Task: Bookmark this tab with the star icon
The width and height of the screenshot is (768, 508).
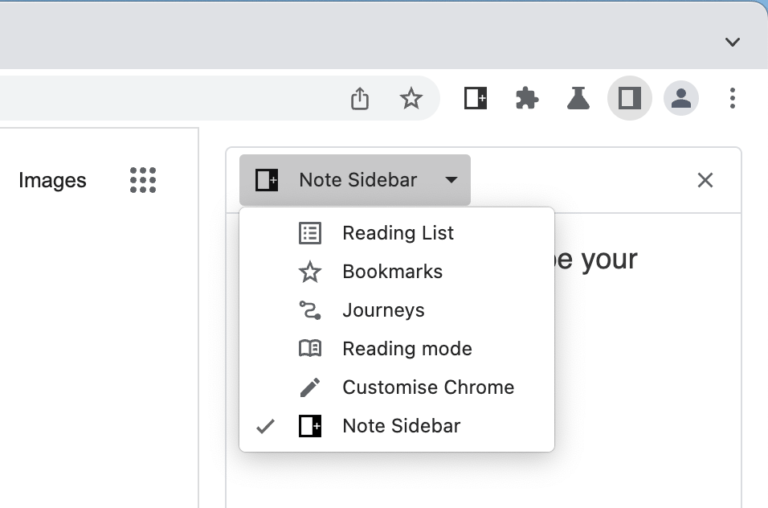Action: coord(411,98)
